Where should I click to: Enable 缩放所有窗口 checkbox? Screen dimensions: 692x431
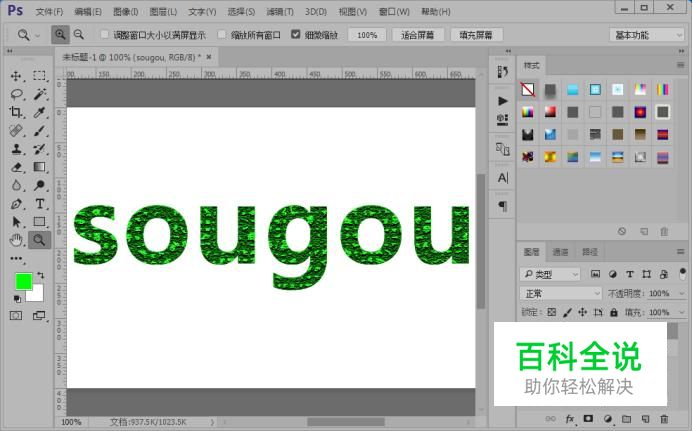(x=222, y=34)
